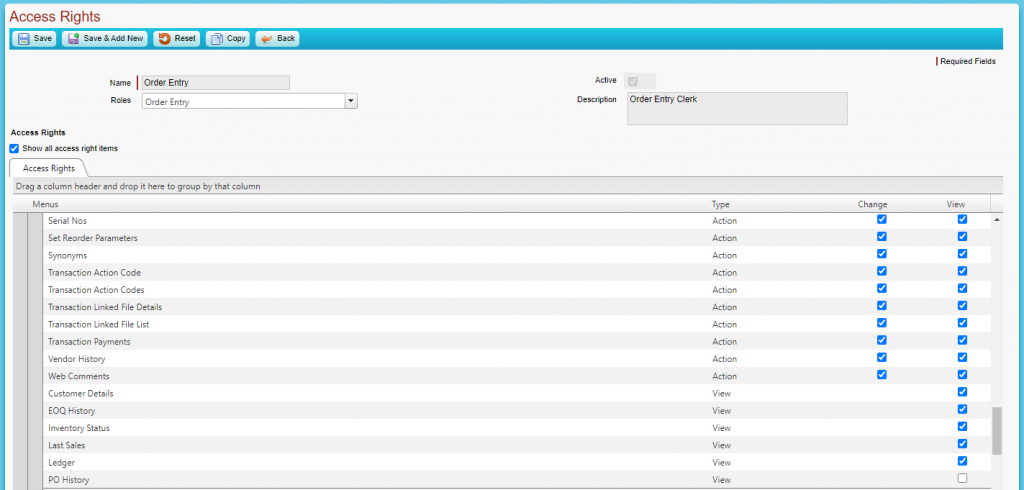This screenshot has width=1024, height=490.
Task: Uncheck Change for Synonyms
Action: 882,253
